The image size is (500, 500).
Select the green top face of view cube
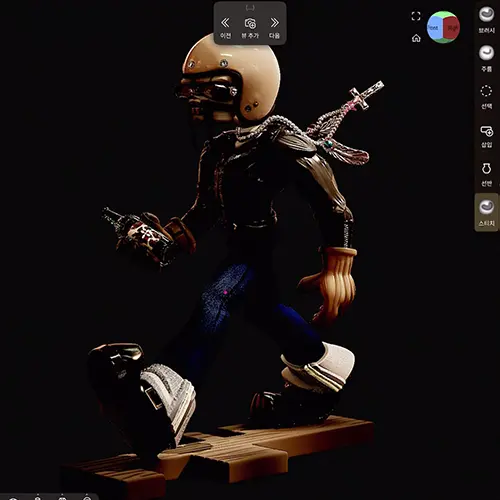click(x=444, y=14)
